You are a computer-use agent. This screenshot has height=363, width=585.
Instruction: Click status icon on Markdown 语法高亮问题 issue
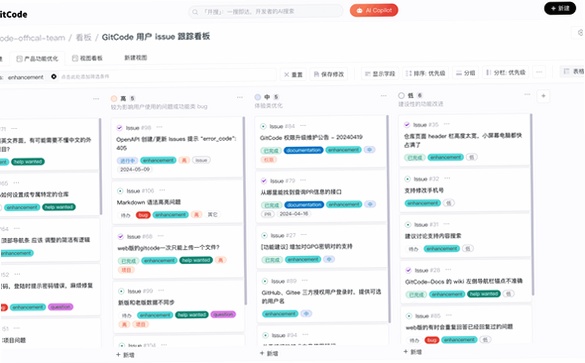(x=120, y=191)
